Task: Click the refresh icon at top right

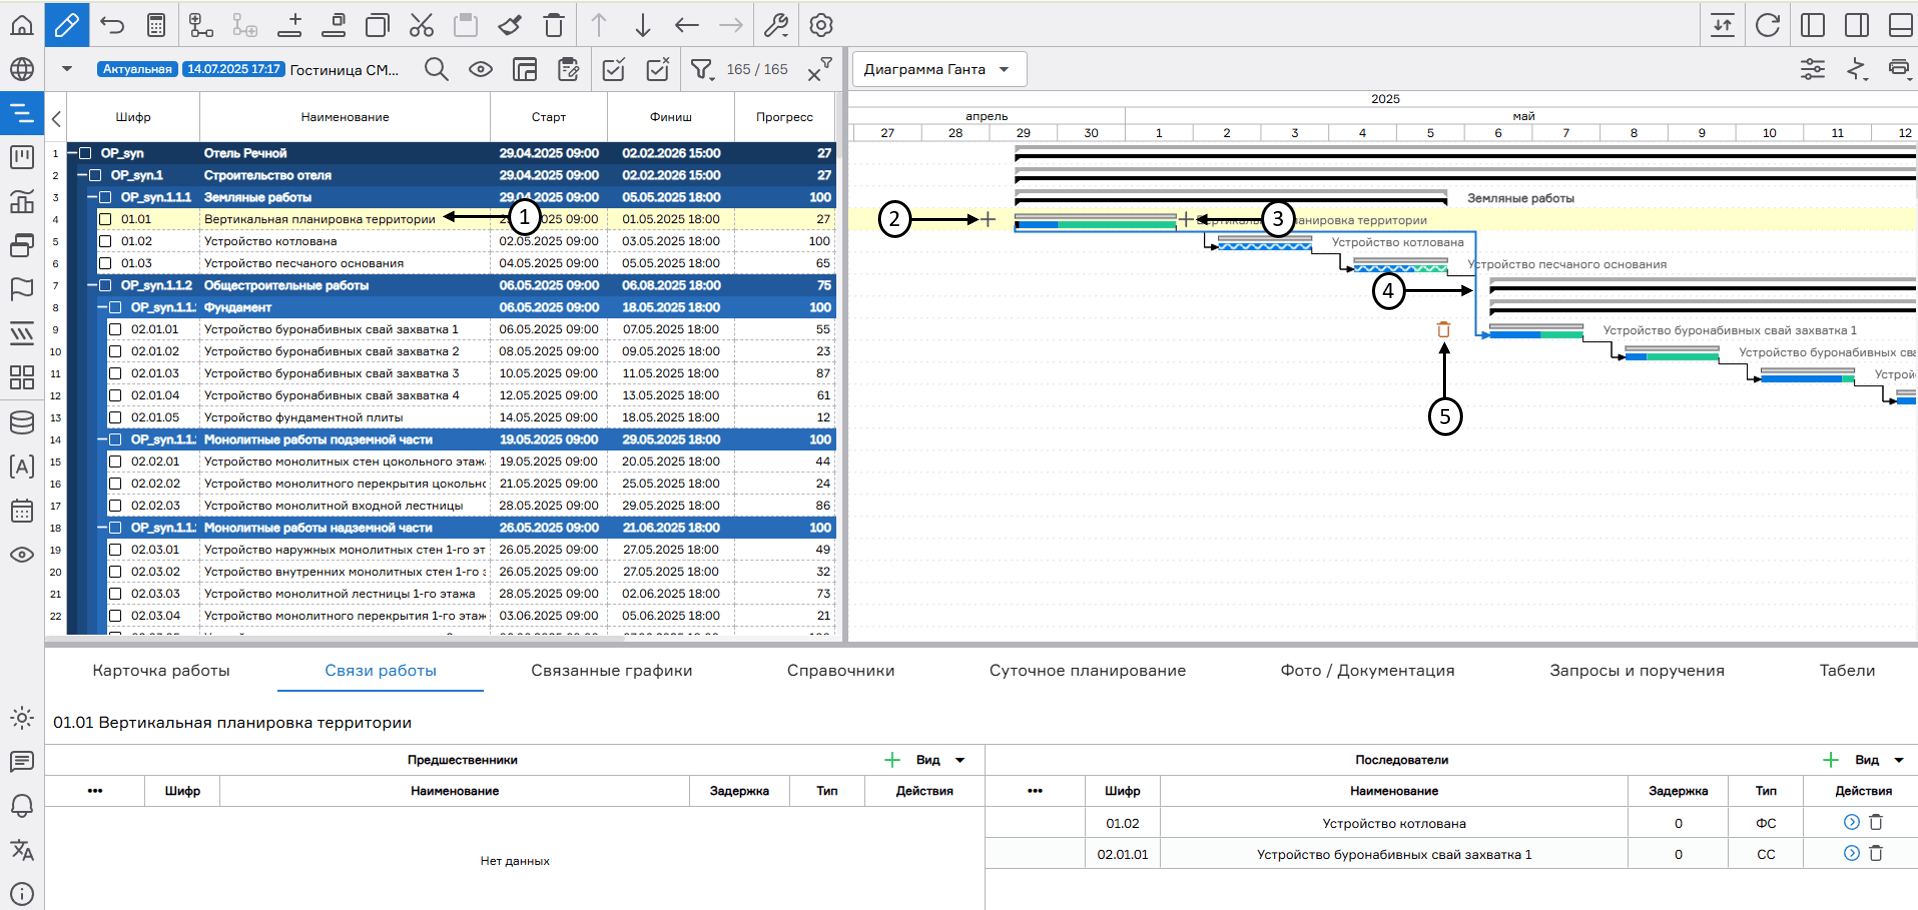Action: tap(1767, 25)
